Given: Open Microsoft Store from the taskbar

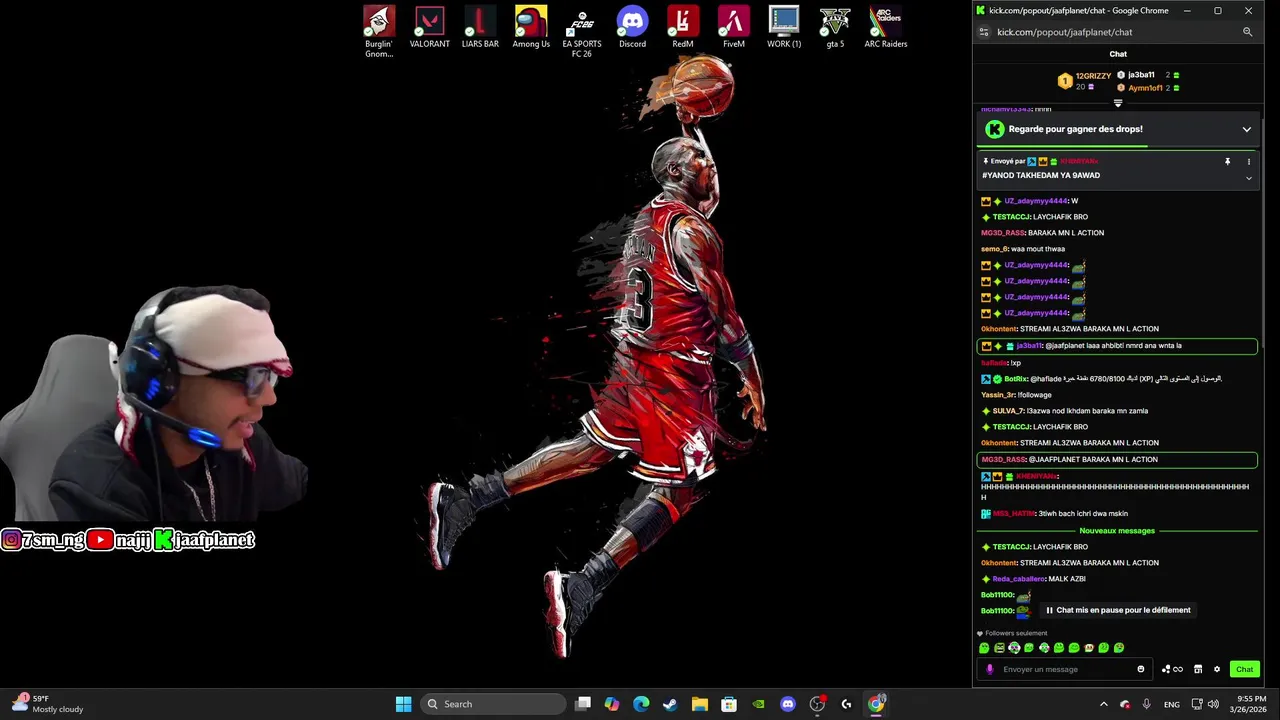Looking at the screenshot, I should click(729, 704).
